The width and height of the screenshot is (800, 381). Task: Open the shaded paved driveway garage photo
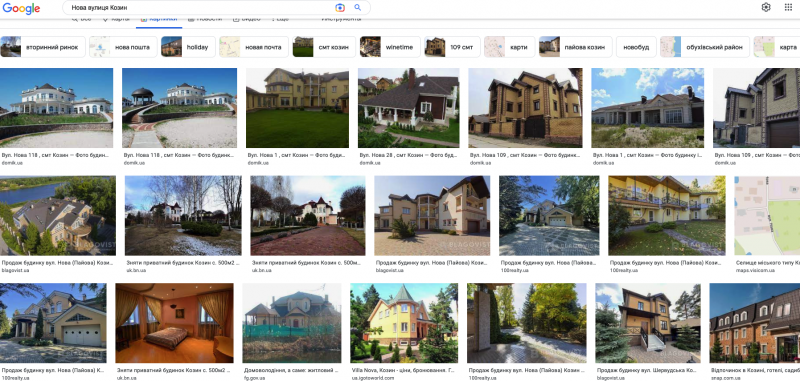tap(549, 216)
